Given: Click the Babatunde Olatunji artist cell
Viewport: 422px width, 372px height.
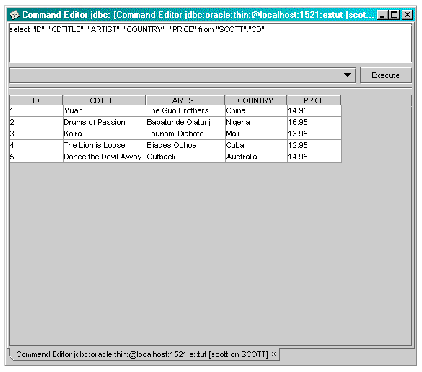Looking at the screenshot, I should 185,122.
